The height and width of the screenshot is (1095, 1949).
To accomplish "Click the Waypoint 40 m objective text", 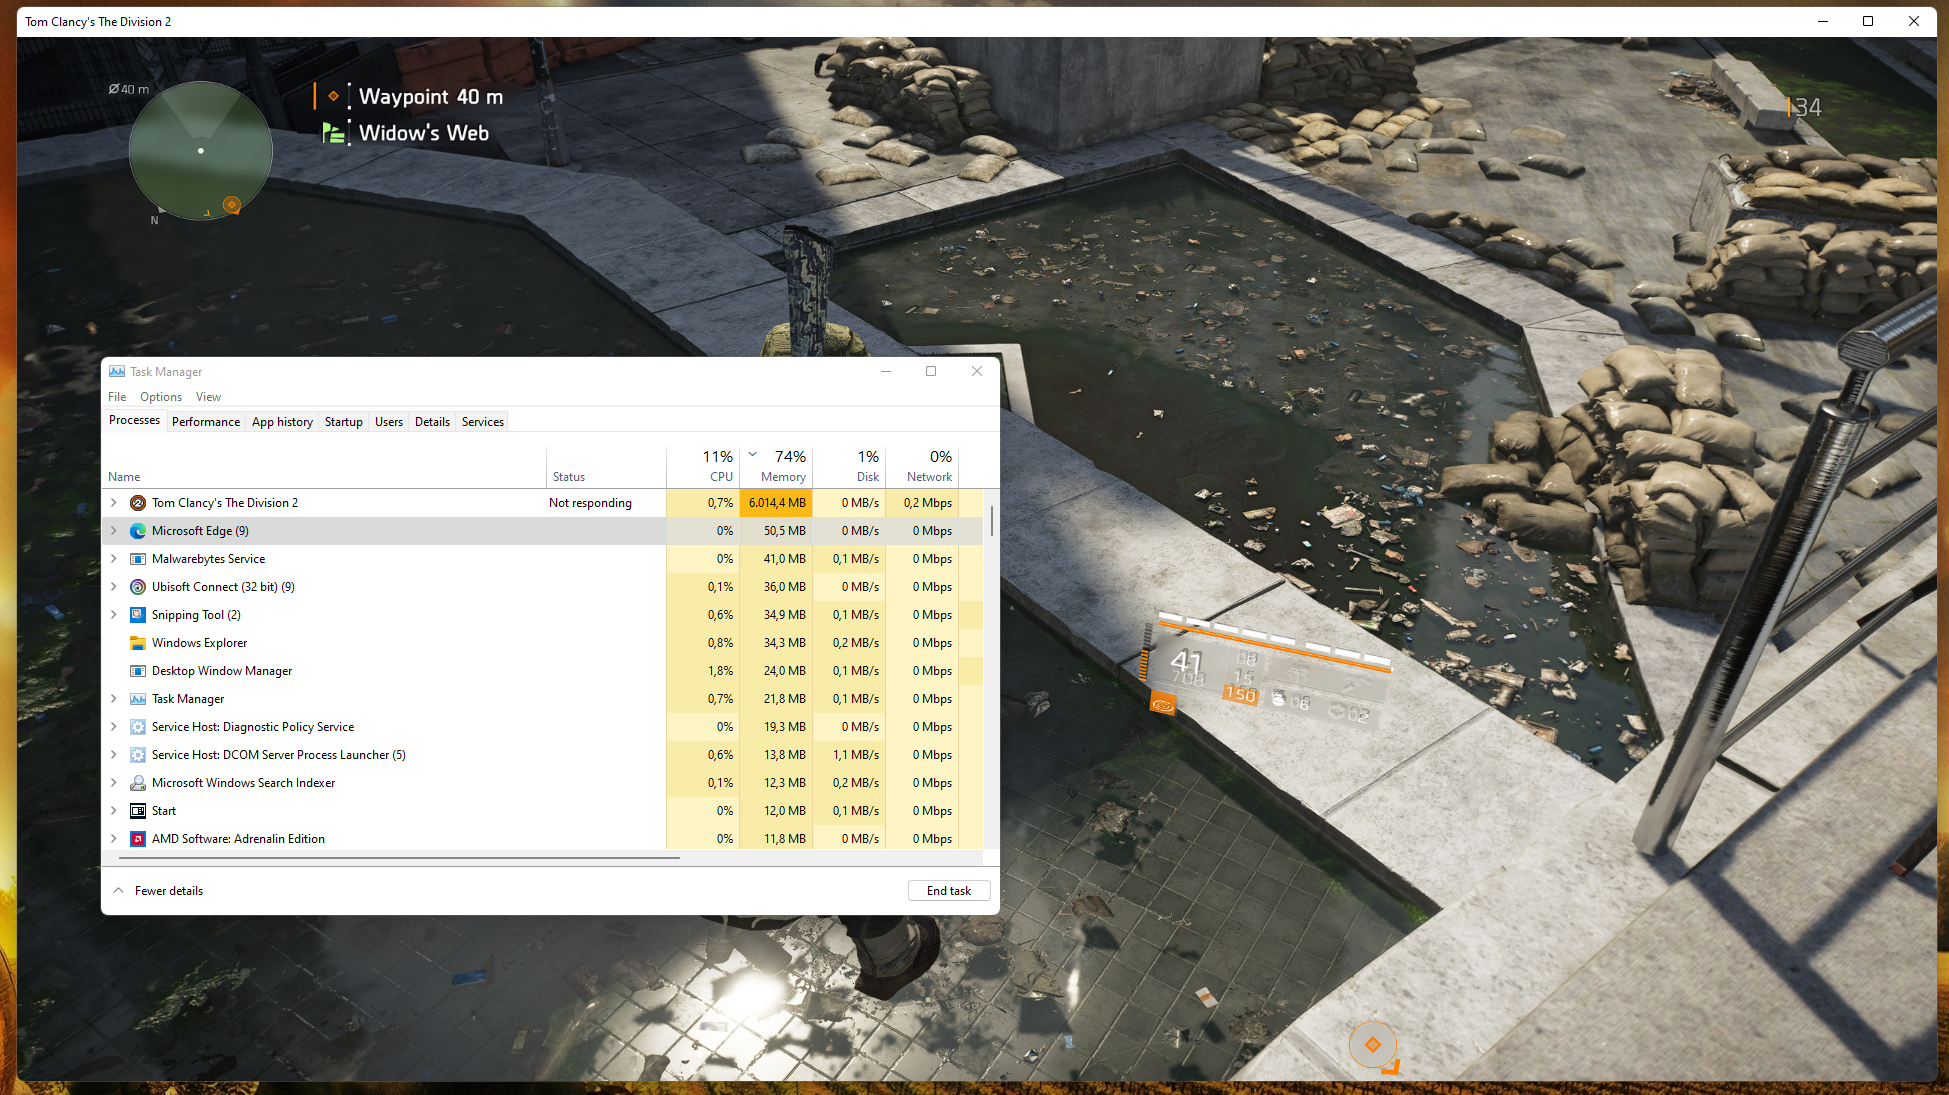I will pos(431,97).
